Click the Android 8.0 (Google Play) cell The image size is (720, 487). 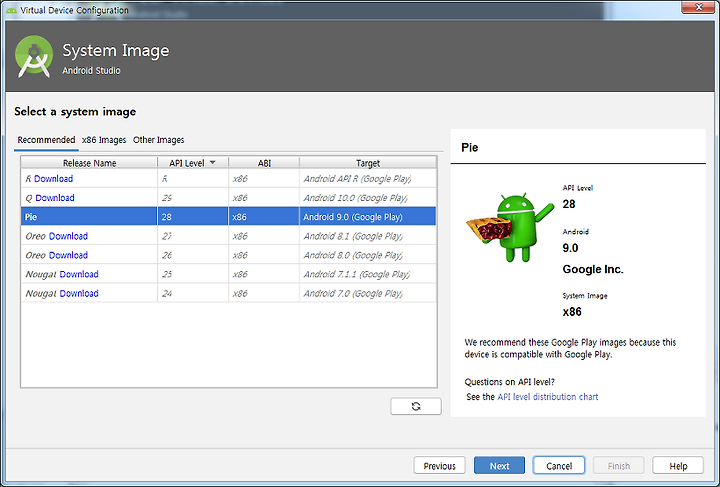(x=367, y=255)
